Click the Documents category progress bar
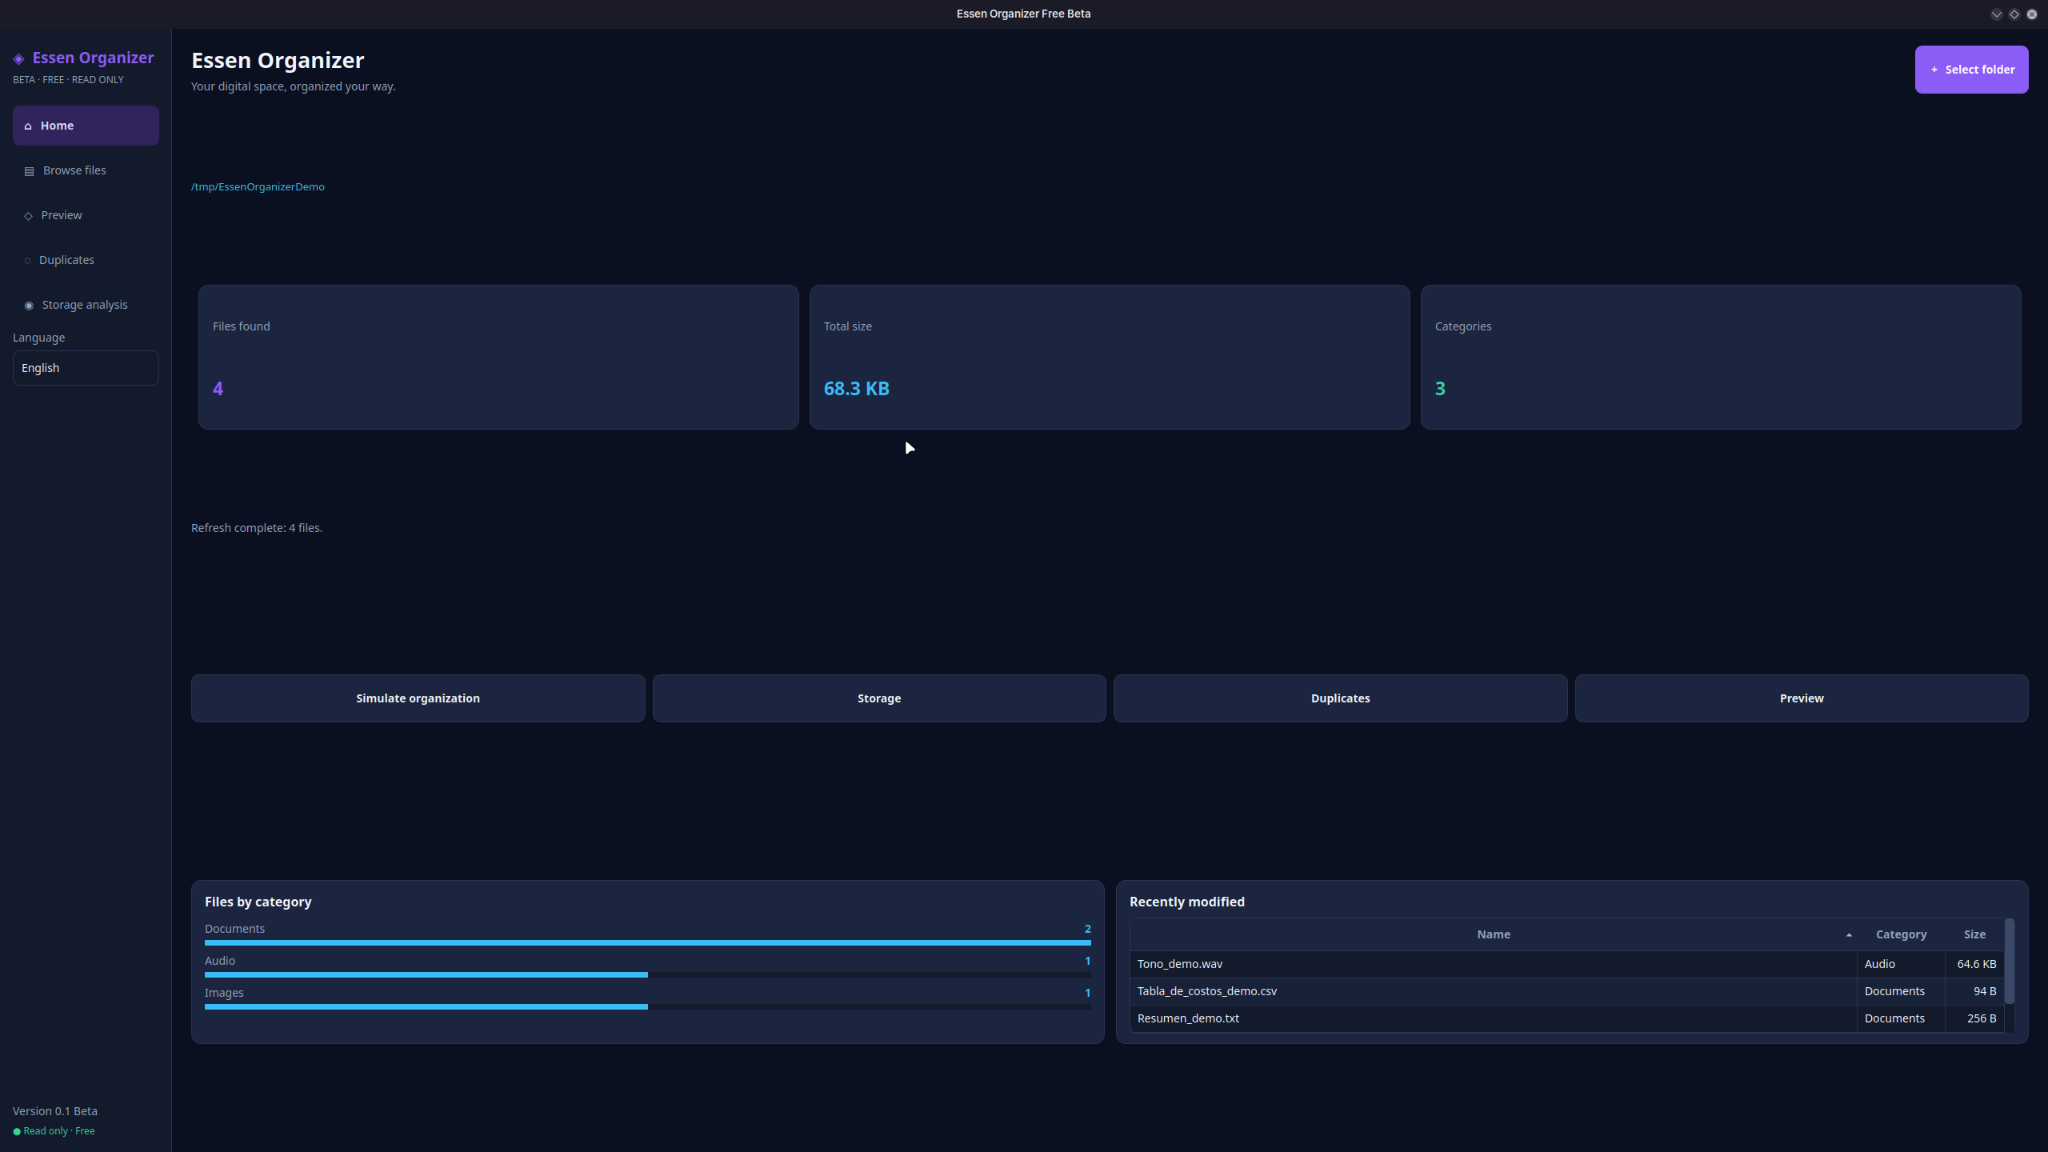Image resolution: width=2048 pixels, height=1152 pixels. tap(648, 943)
